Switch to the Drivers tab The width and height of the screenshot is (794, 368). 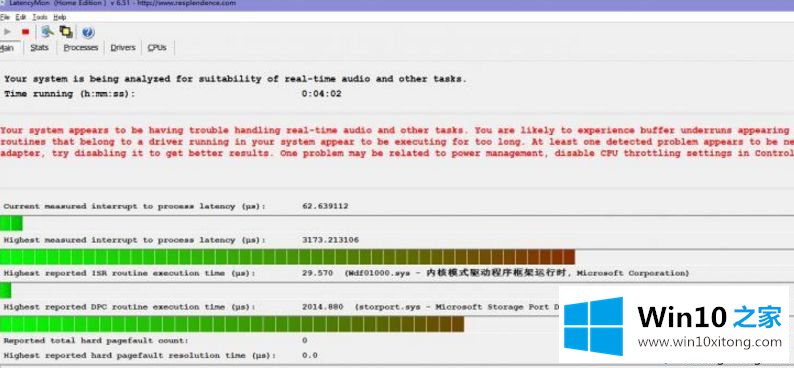[123, 48]
